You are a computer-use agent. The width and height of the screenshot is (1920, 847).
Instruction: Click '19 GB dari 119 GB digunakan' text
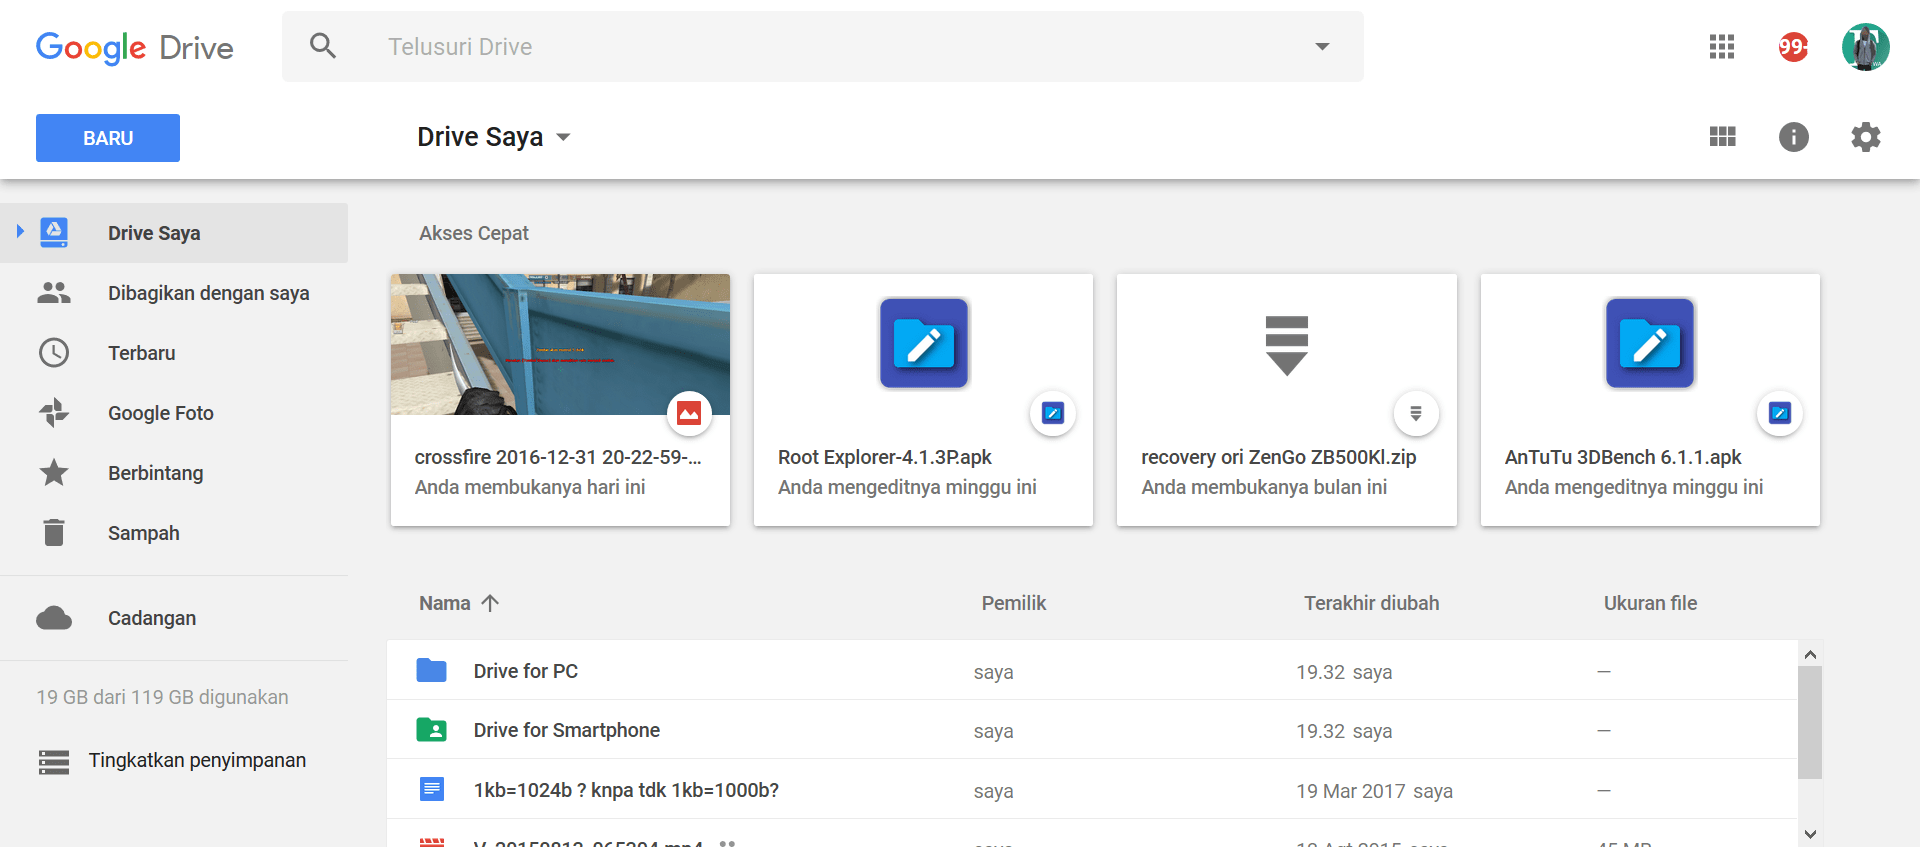tap(162, 697)
